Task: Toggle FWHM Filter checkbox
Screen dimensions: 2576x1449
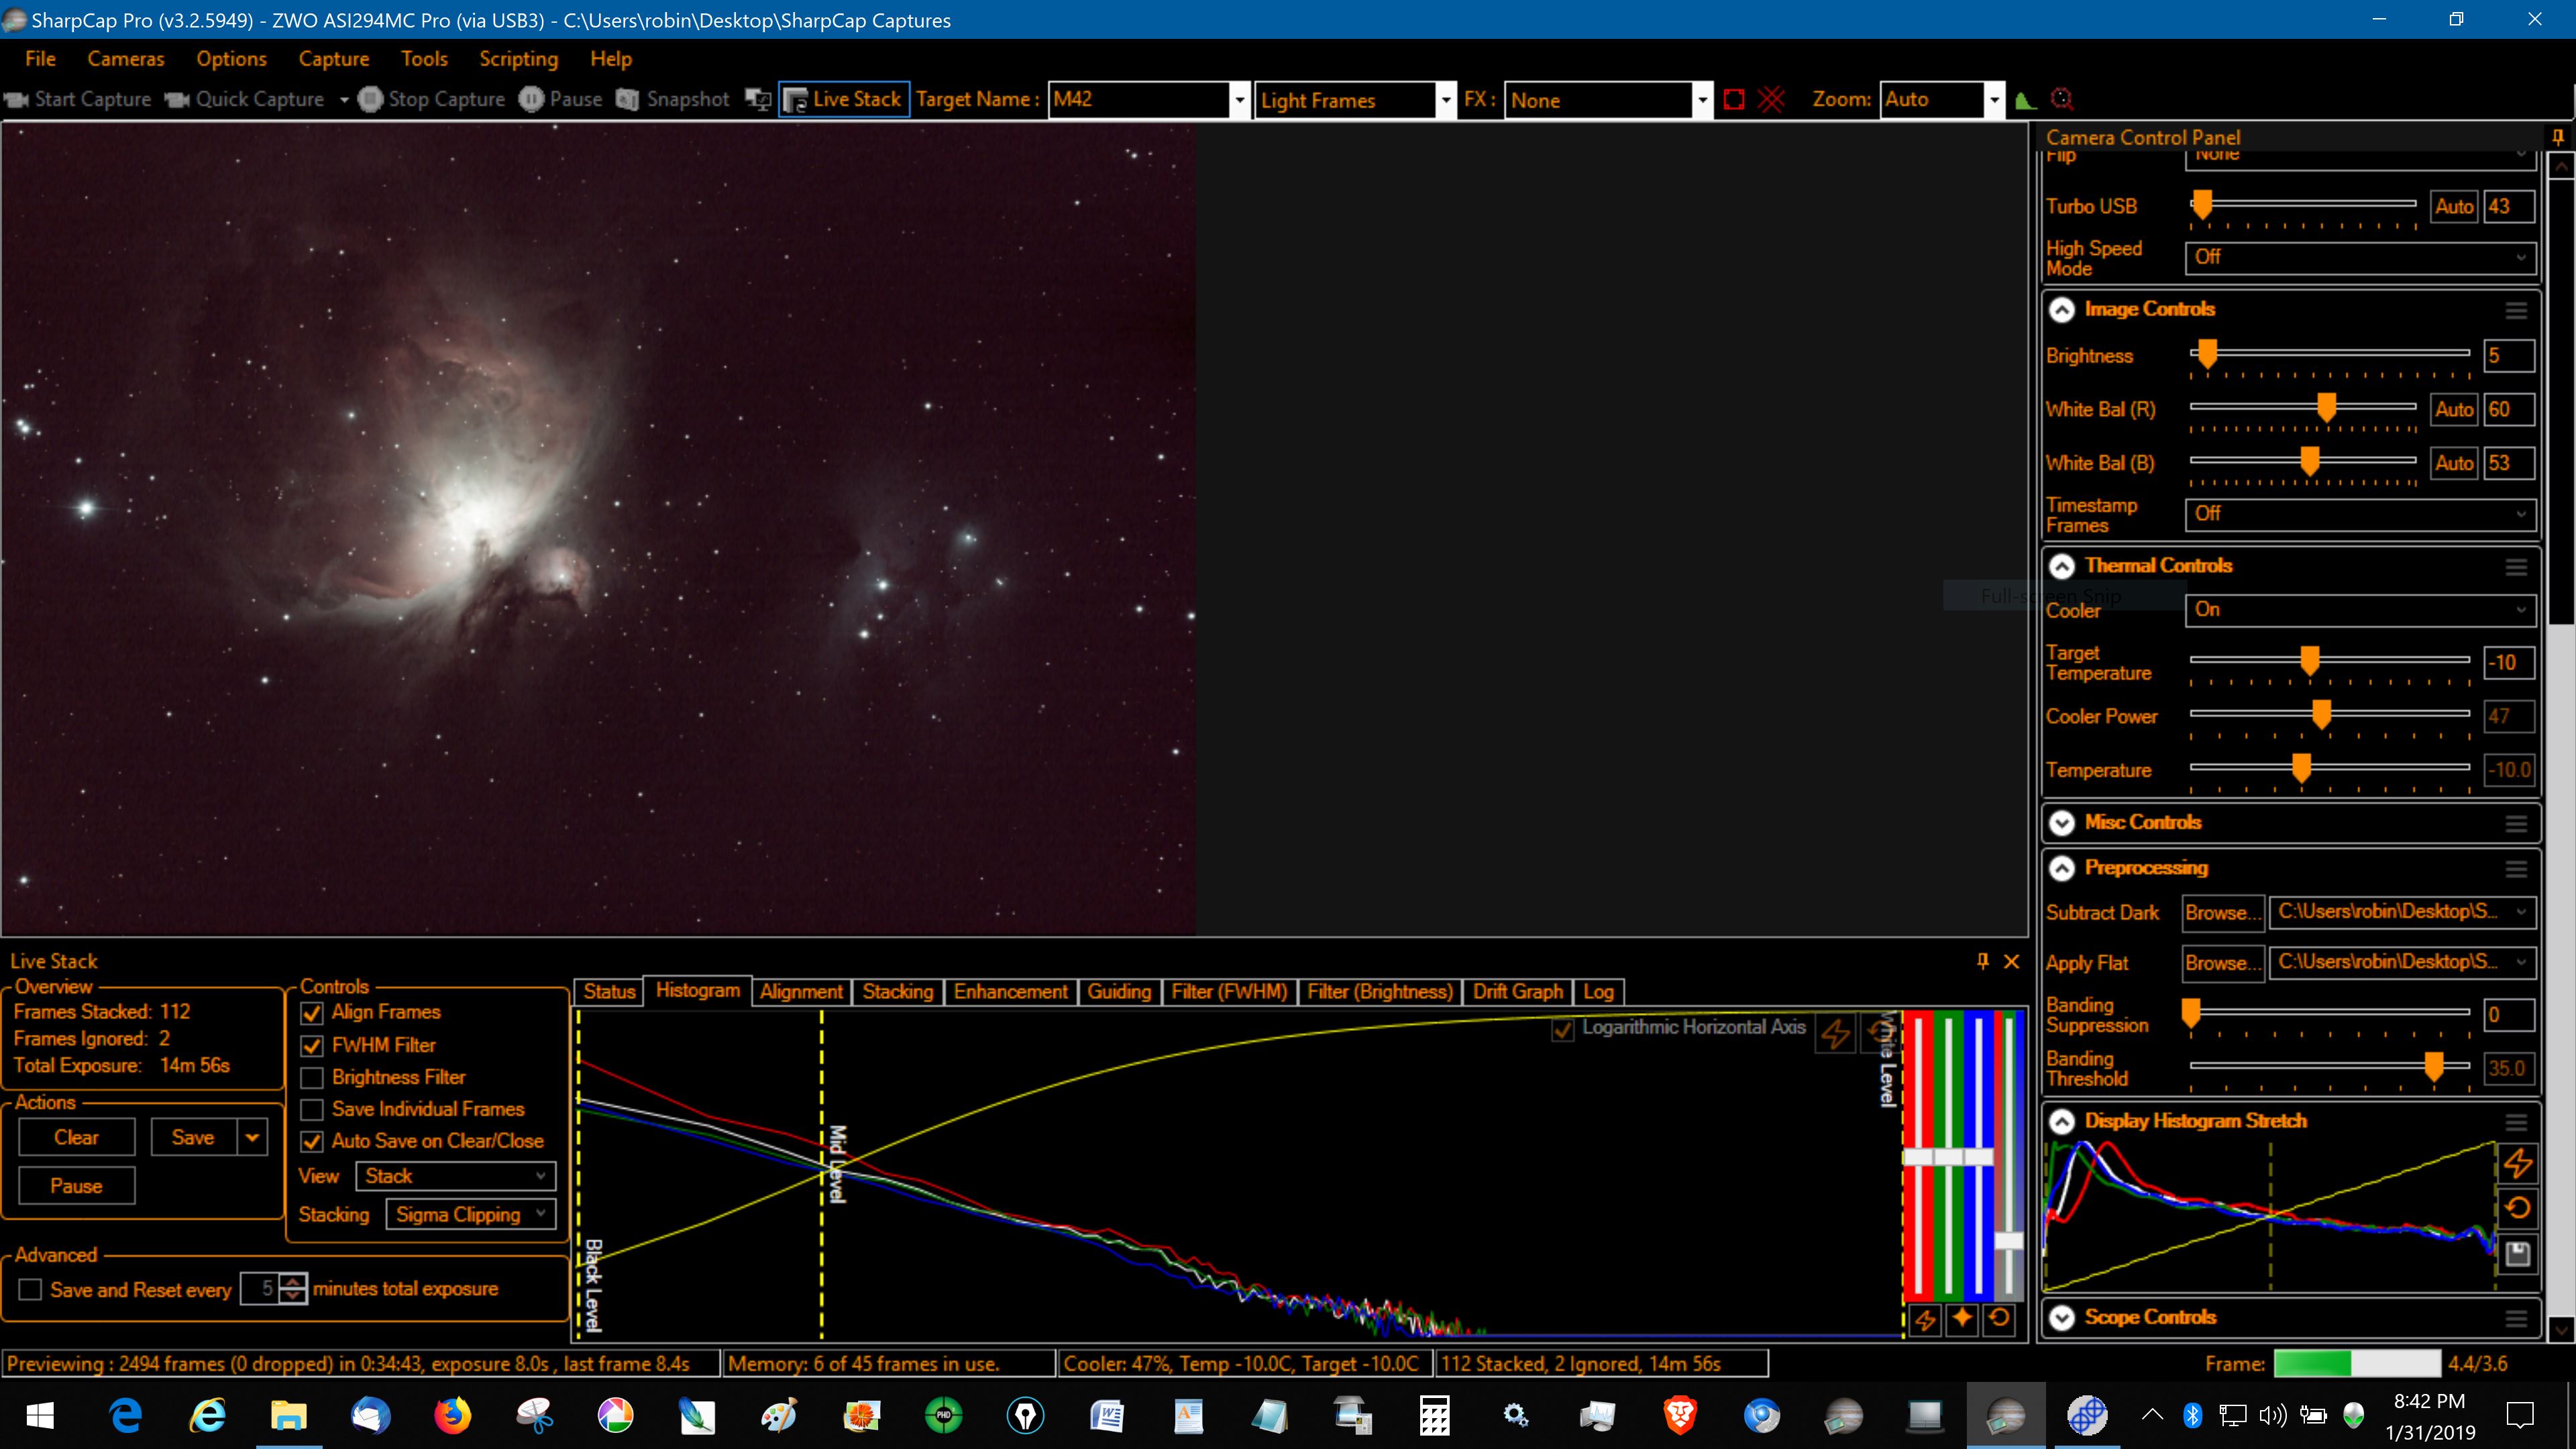Action: [x=312, y=1045]
